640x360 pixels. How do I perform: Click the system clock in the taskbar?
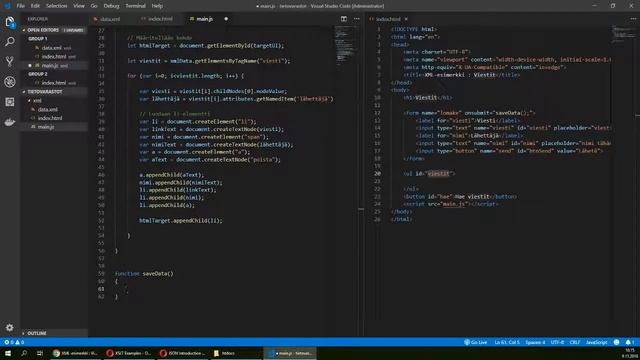630,353
